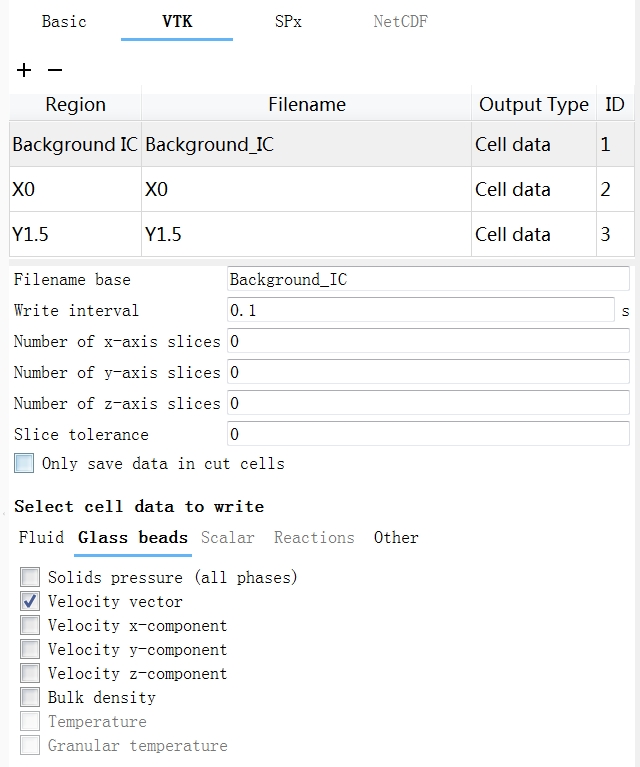This screenshot has width=640, height=767.
Task: Tick the Bulk density checkbox
Action: [x=30, y=698]
